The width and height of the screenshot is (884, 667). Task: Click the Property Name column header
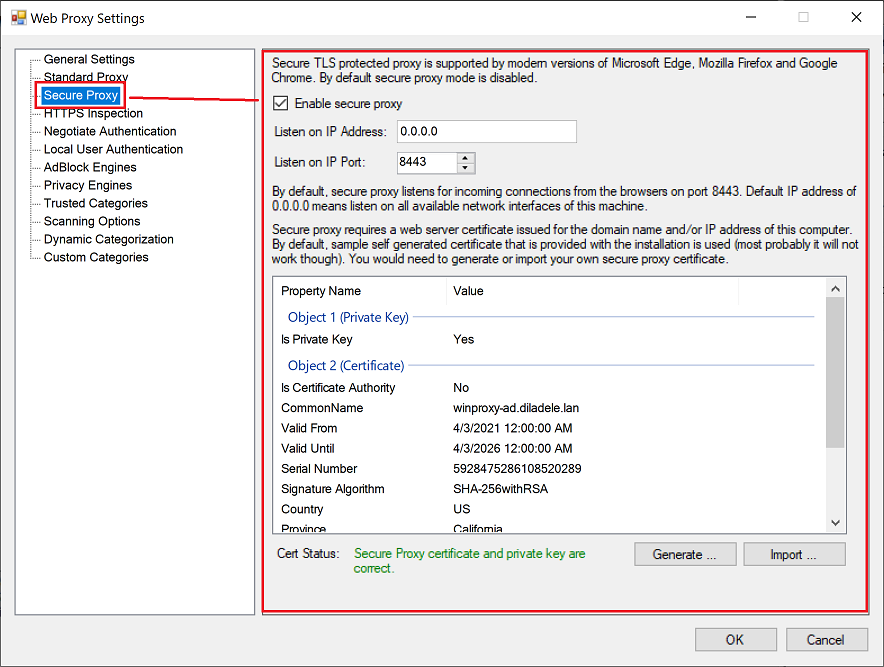[361, 291]
